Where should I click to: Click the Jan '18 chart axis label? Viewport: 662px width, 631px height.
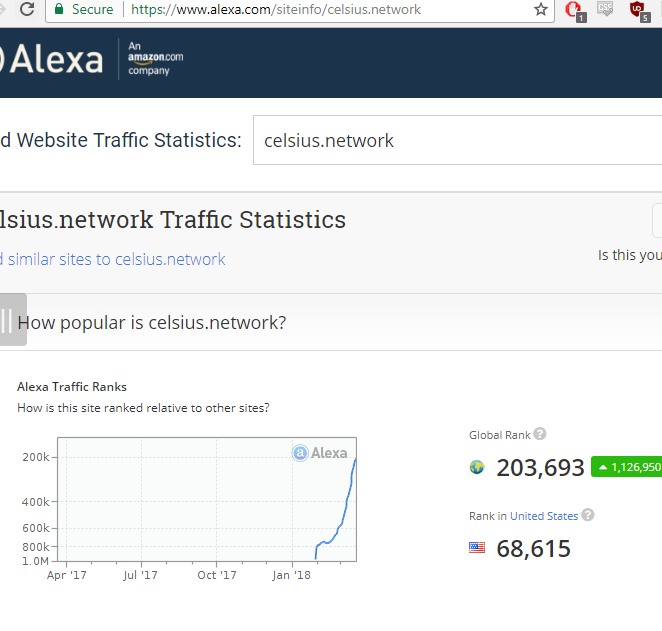pos(291,575)
